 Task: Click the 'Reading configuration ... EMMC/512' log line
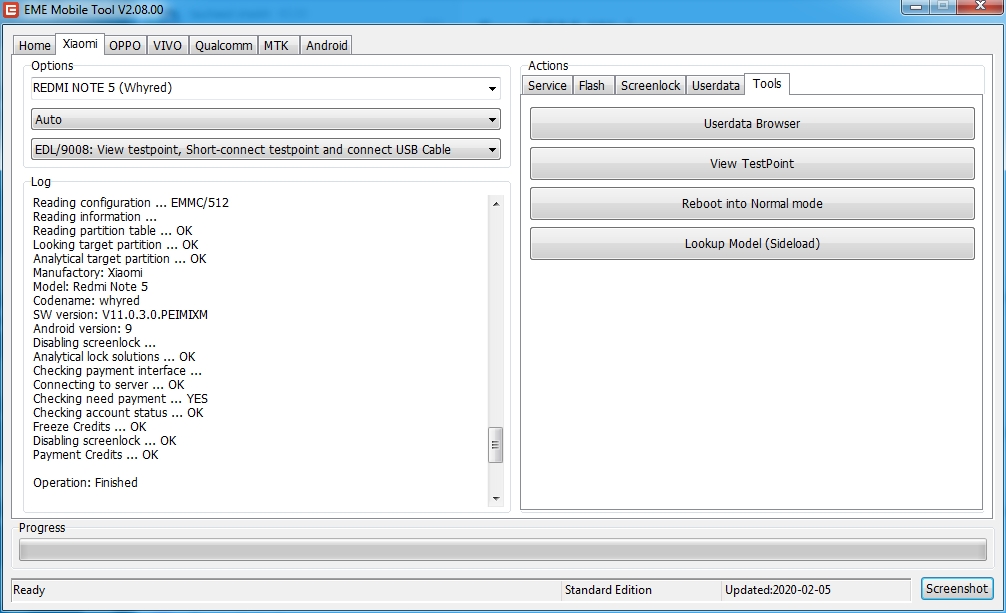point(131,202)
